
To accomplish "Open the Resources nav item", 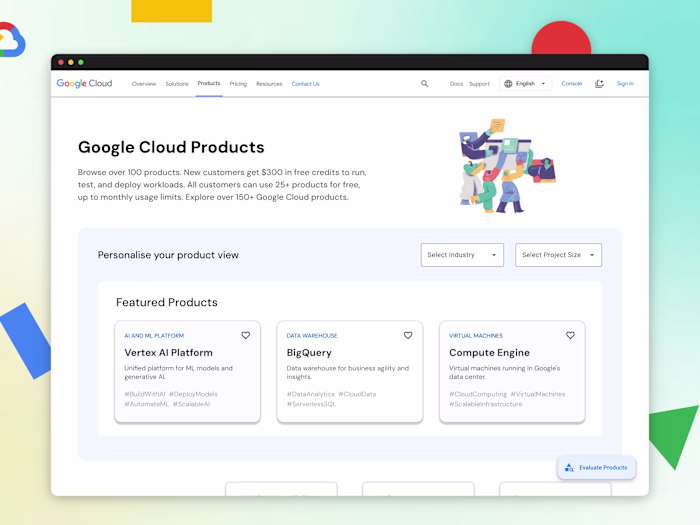I will pos(269,84).
